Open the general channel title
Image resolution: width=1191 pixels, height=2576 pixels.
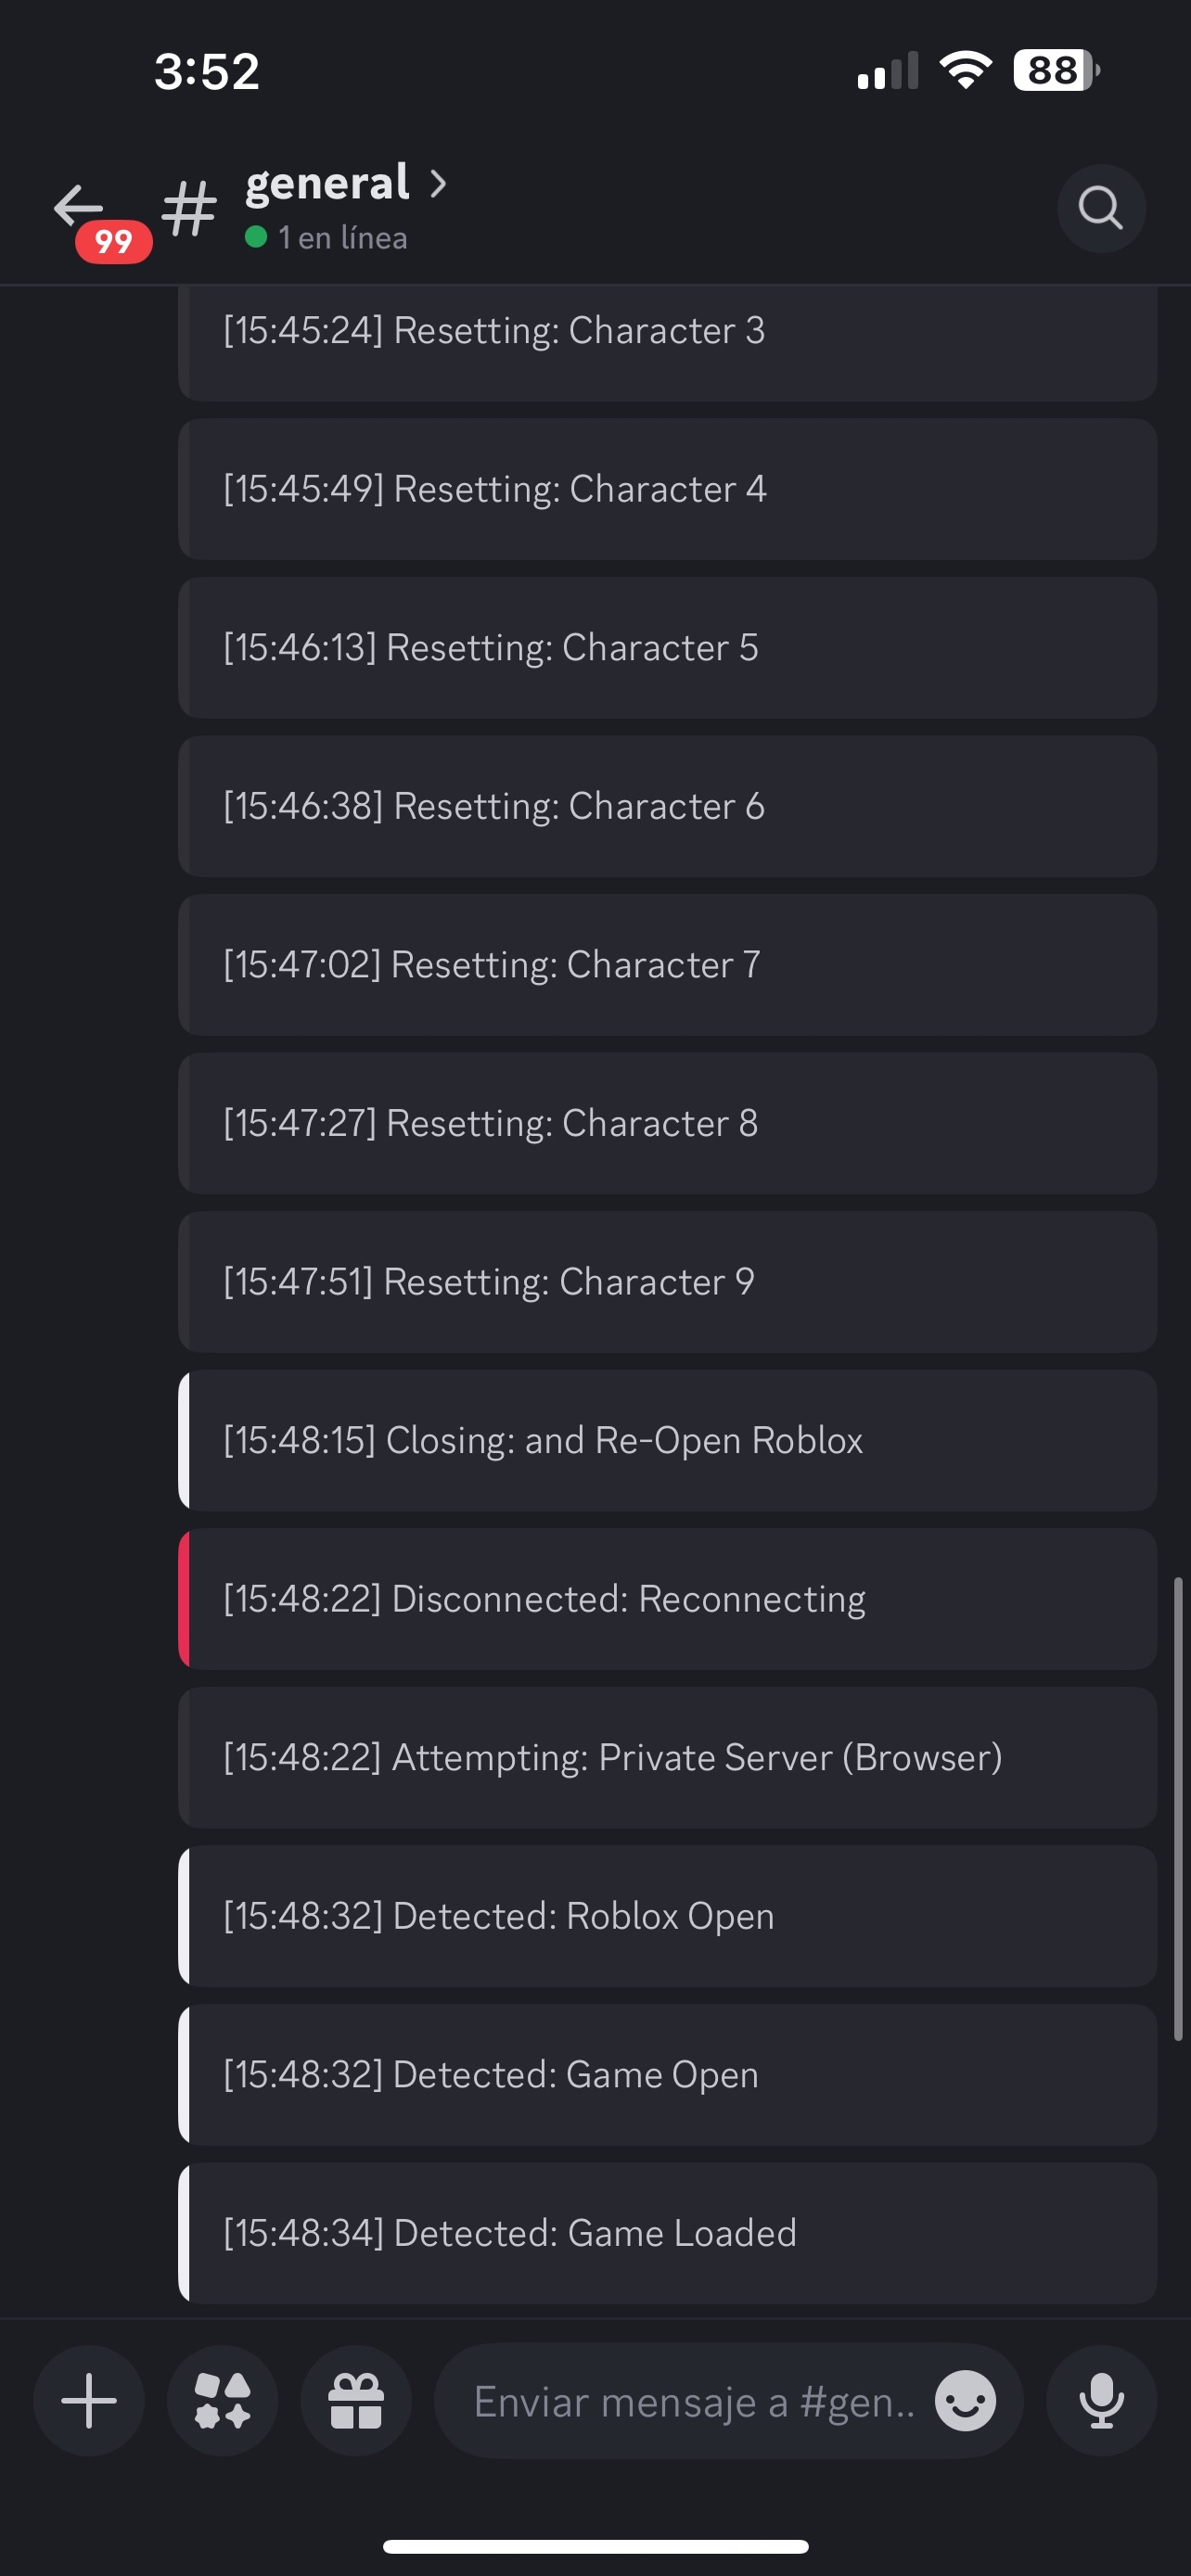pyautogui.click(x=327, y=183)
